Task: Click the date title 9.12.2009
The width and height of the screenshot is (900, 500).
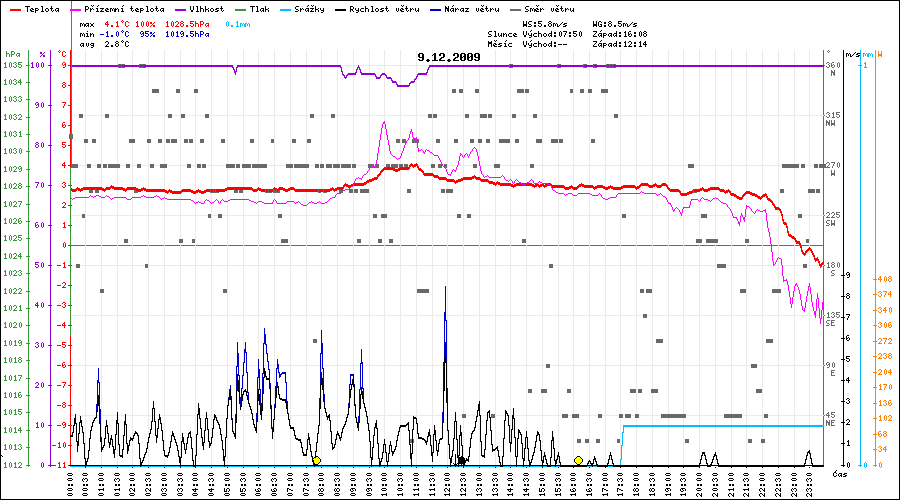Action: click(449, 57)
